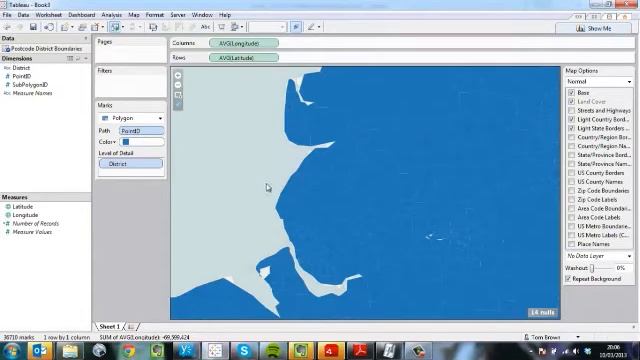Click the Save icon in toolbar
This screenshot has width=640, height=360.
33,27
